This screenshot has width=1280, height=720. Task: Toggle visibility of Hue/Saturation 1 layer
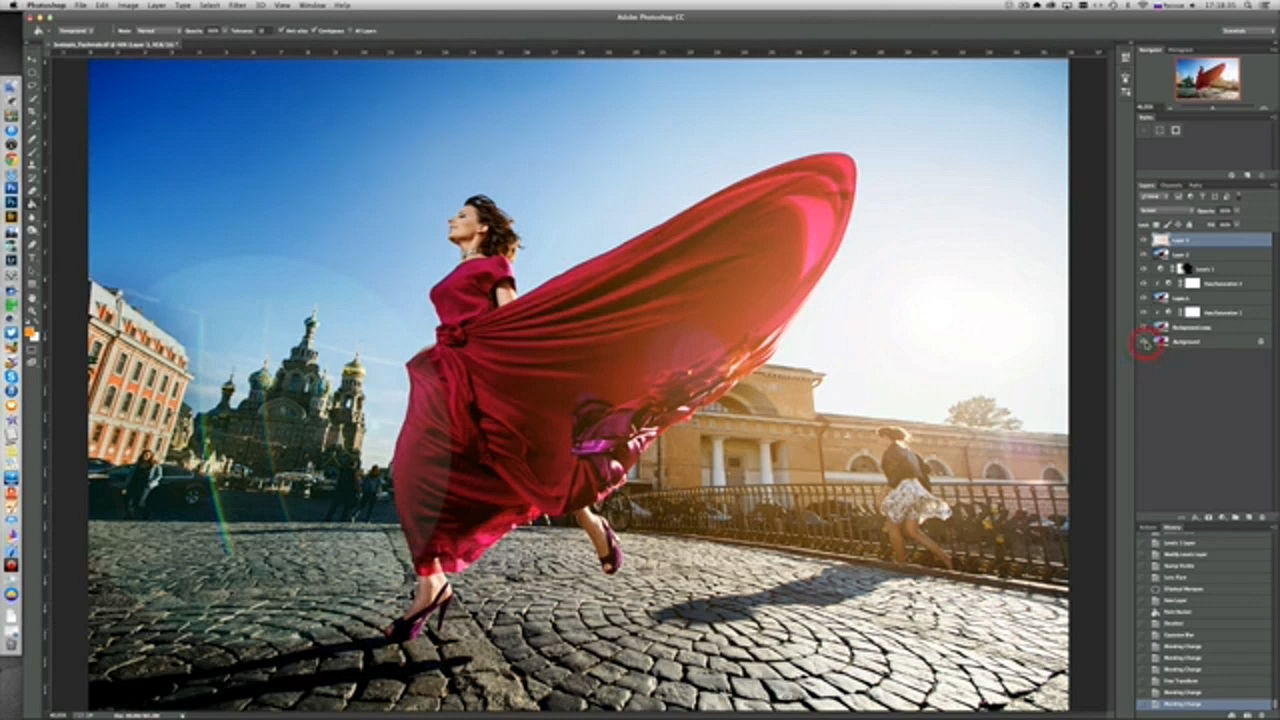click(1144, 312)
